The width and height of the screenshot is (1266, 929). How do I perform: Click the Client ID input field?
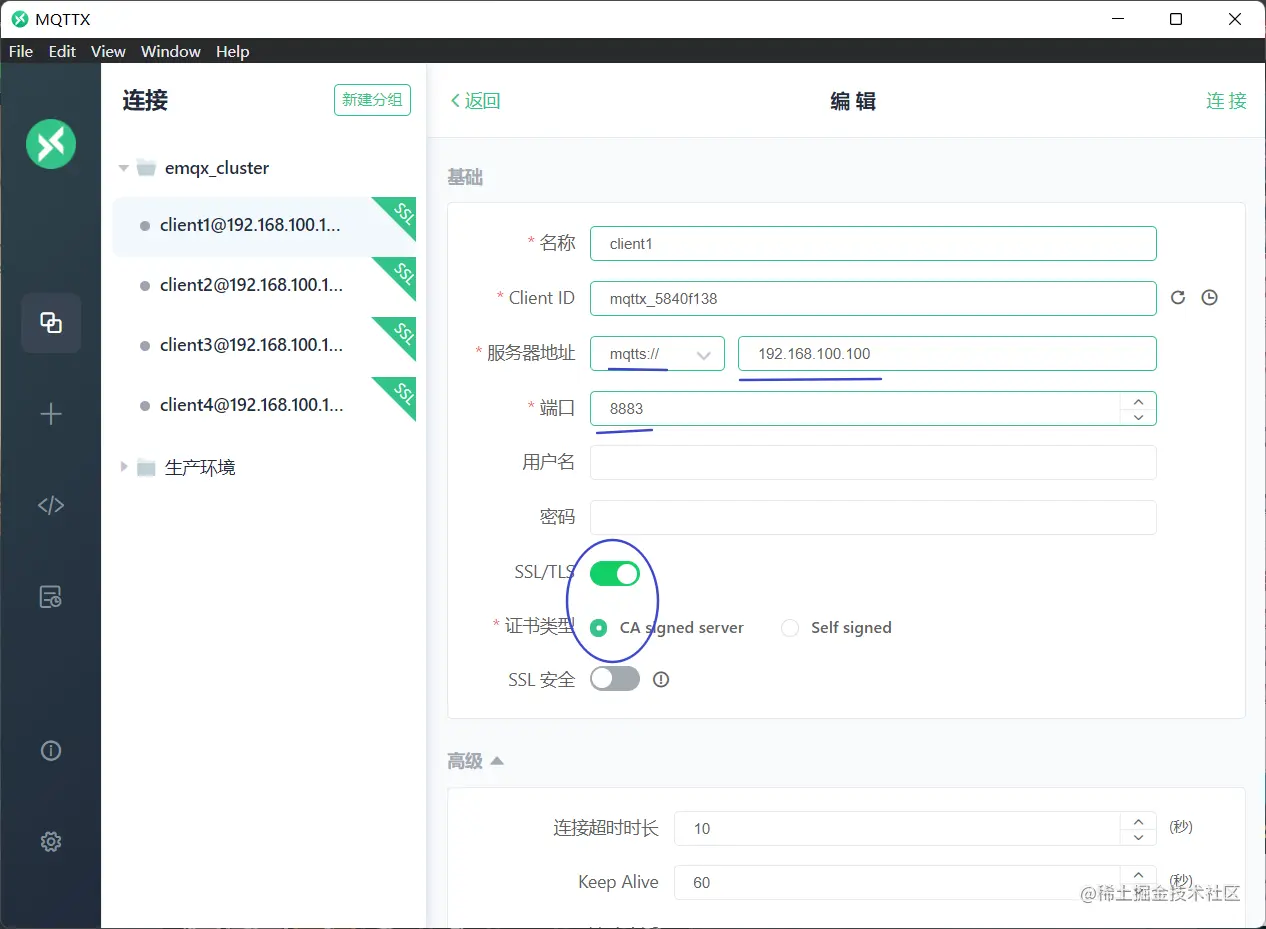[873, 298]
